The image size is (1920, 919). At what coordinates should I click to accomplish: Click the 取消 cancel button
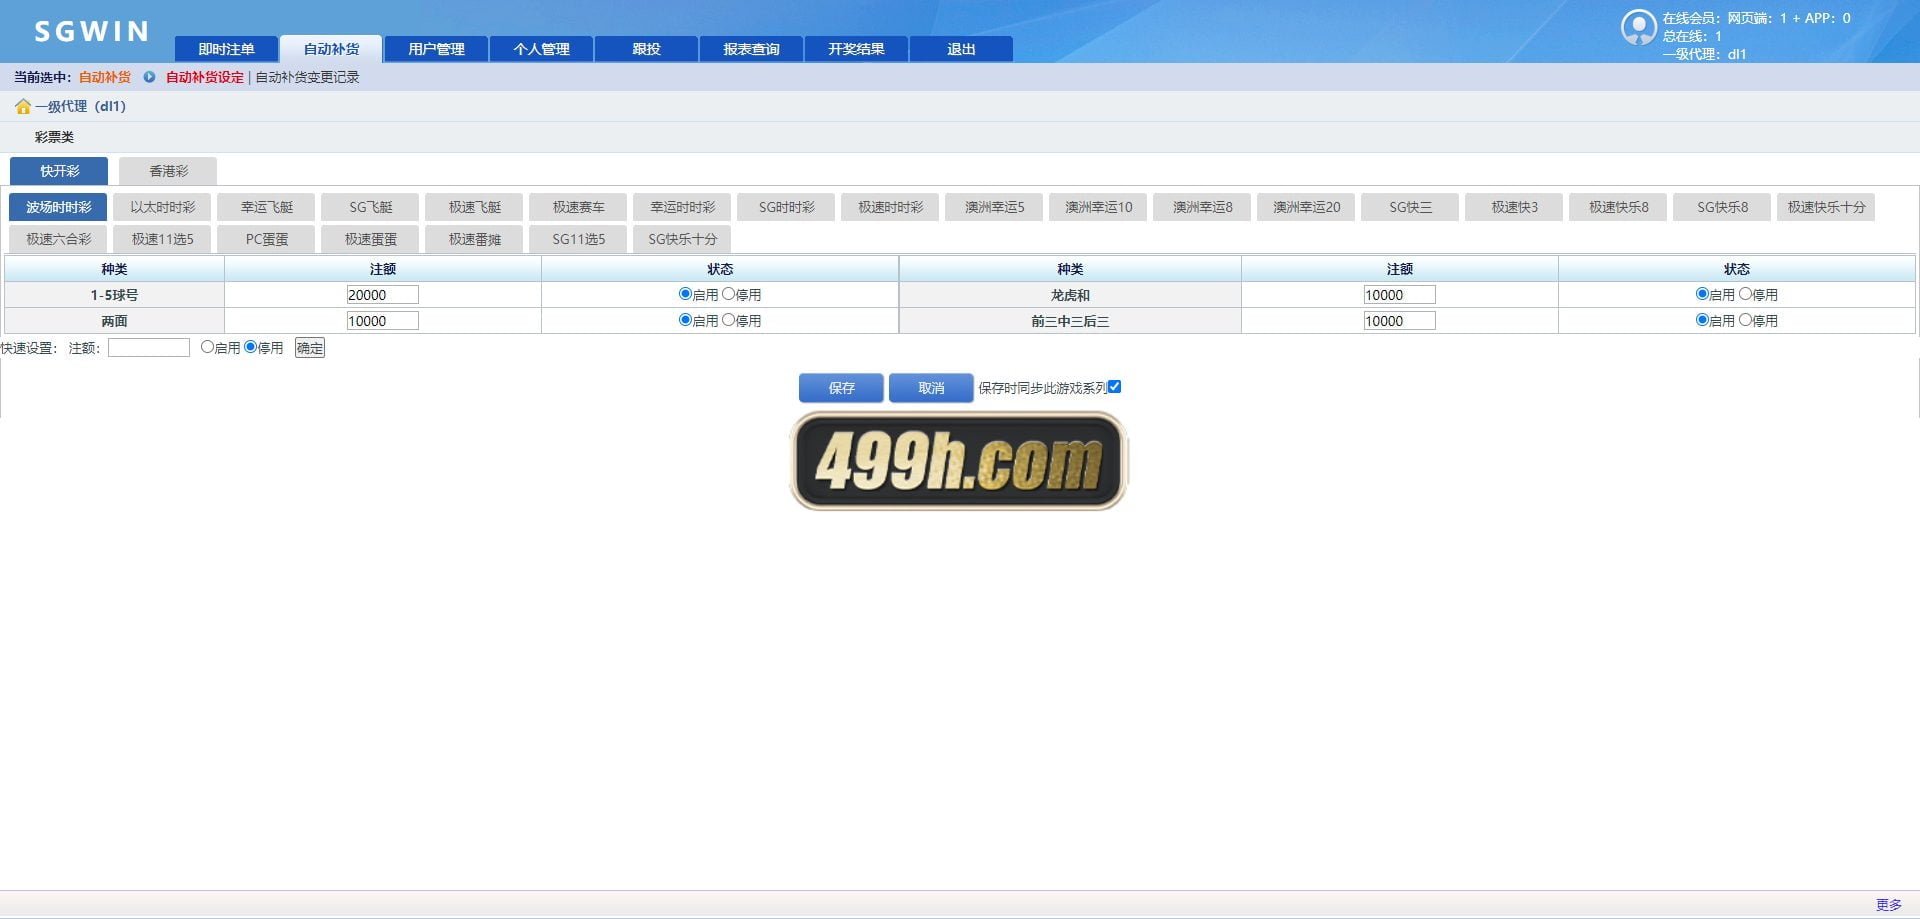pos(931,388)
